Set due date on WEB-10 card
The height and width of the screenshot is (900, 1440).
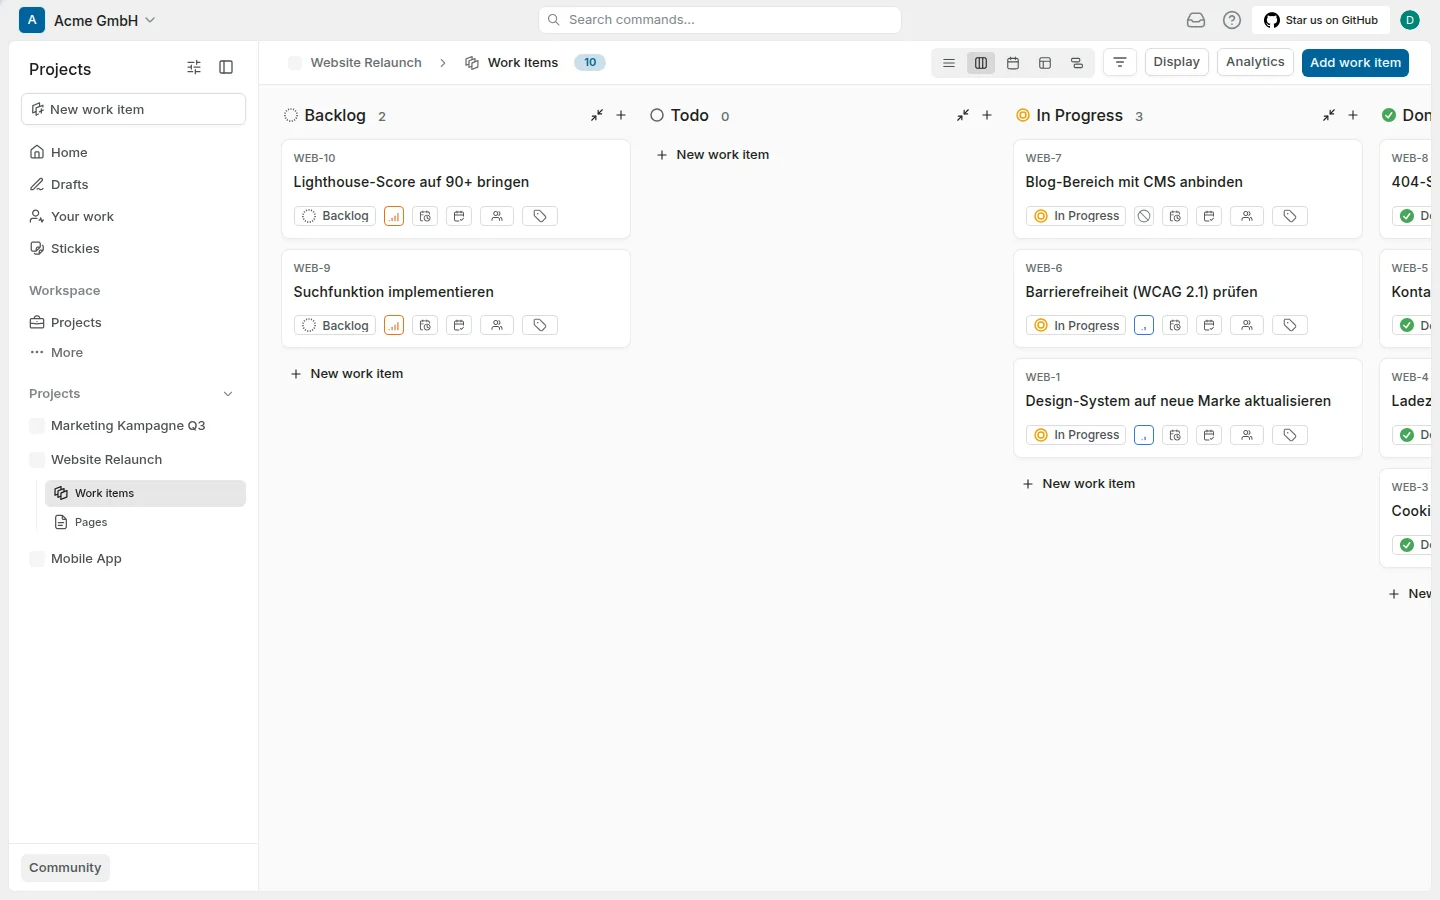459,216
